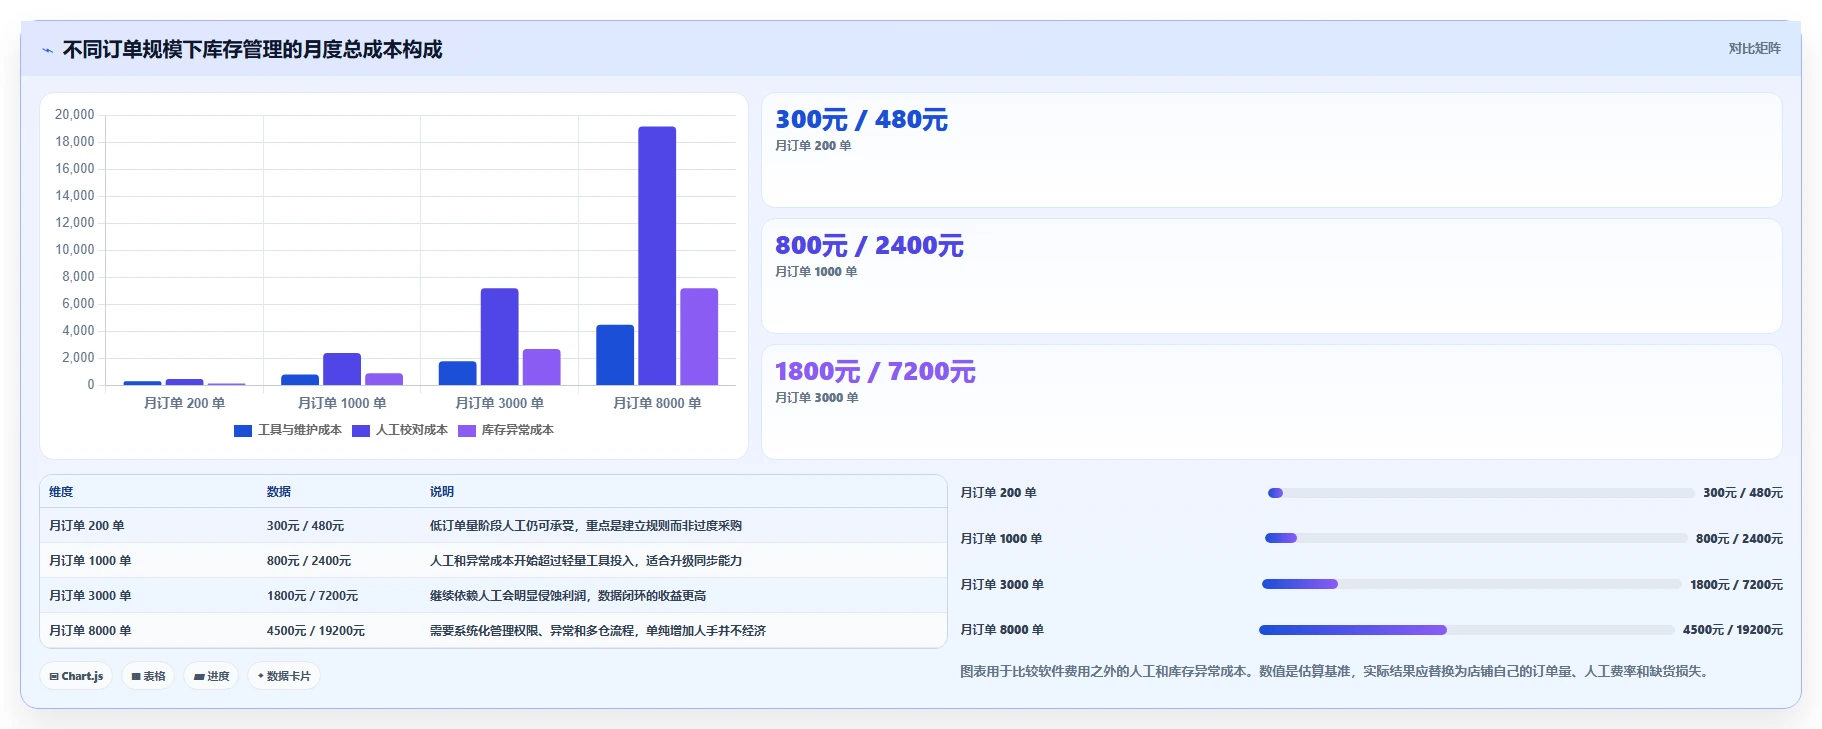Click the description starting 低订单量阶段人工仍可承受
Screen dimensions: 1822x729
pos(586,526)
